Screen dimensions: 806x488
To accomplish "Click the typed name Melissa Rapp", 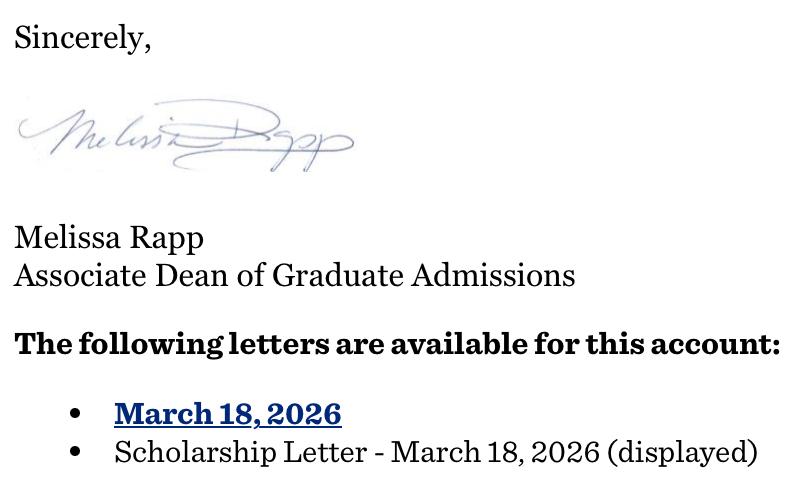I will pyautogui.click(x=109, y=238).
